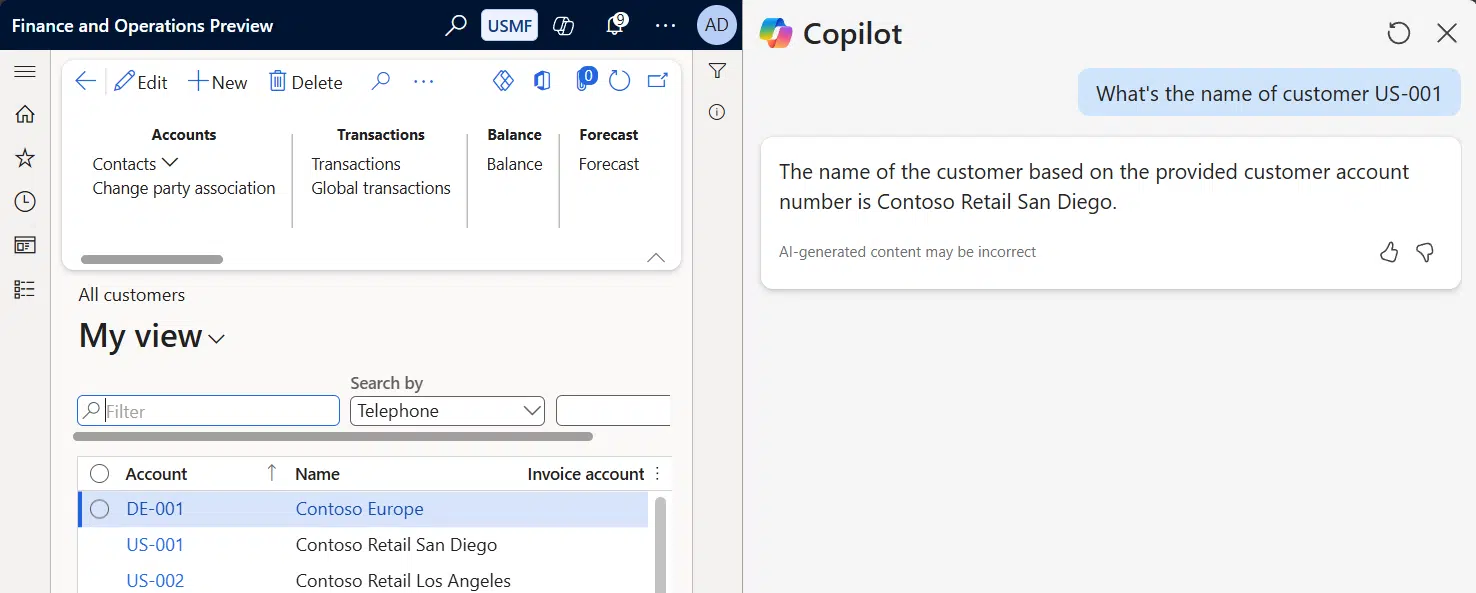The width and height of the screenshot is (1476, 593).
Task: Open the attachments pane showing zero documents
Action: 585,80
